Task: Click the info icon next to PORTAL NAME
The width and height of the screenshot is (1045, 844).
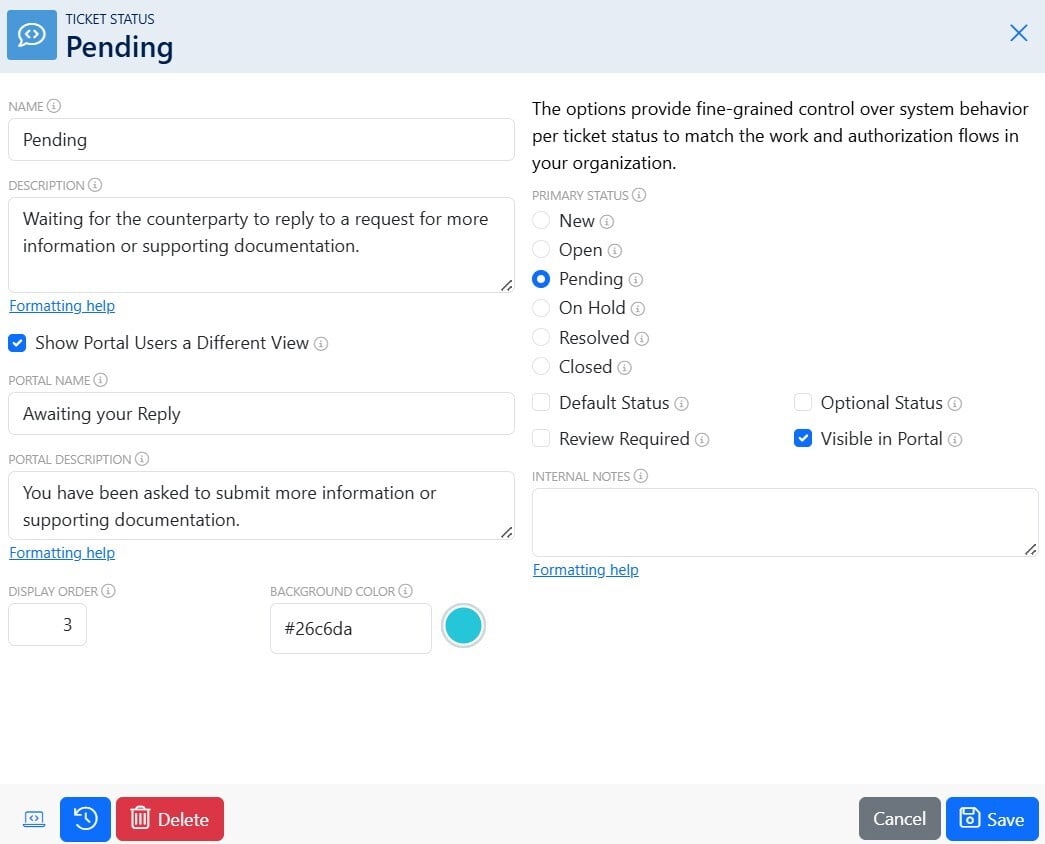Action: [x=101, y=380]
